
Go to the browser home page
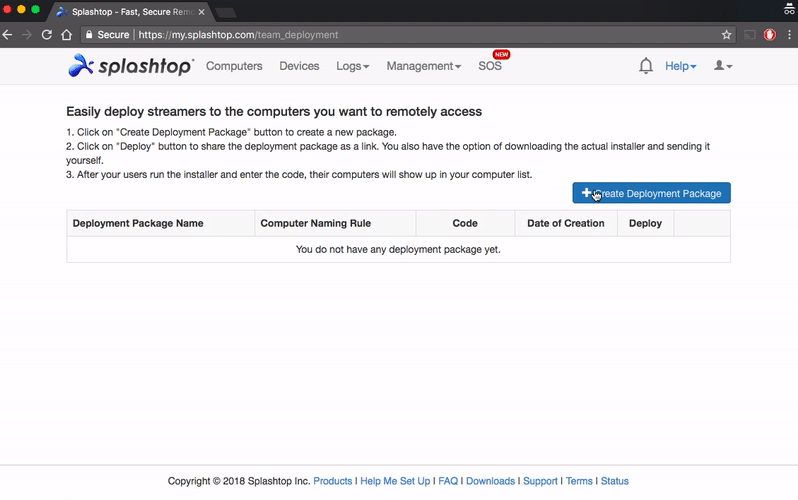point(66,34)
